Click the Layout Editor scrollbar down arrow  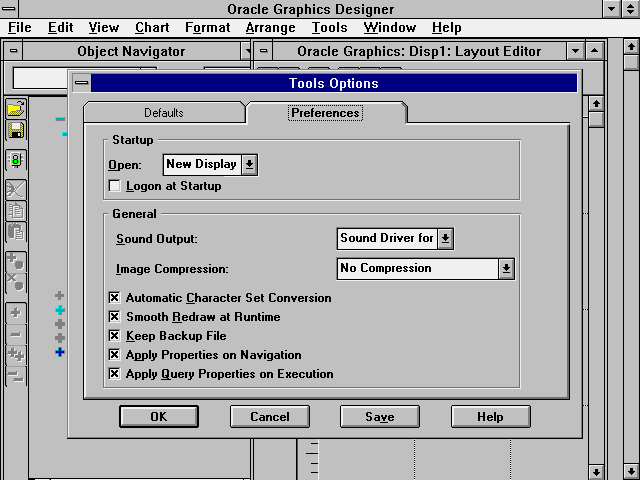click(596, 471)
